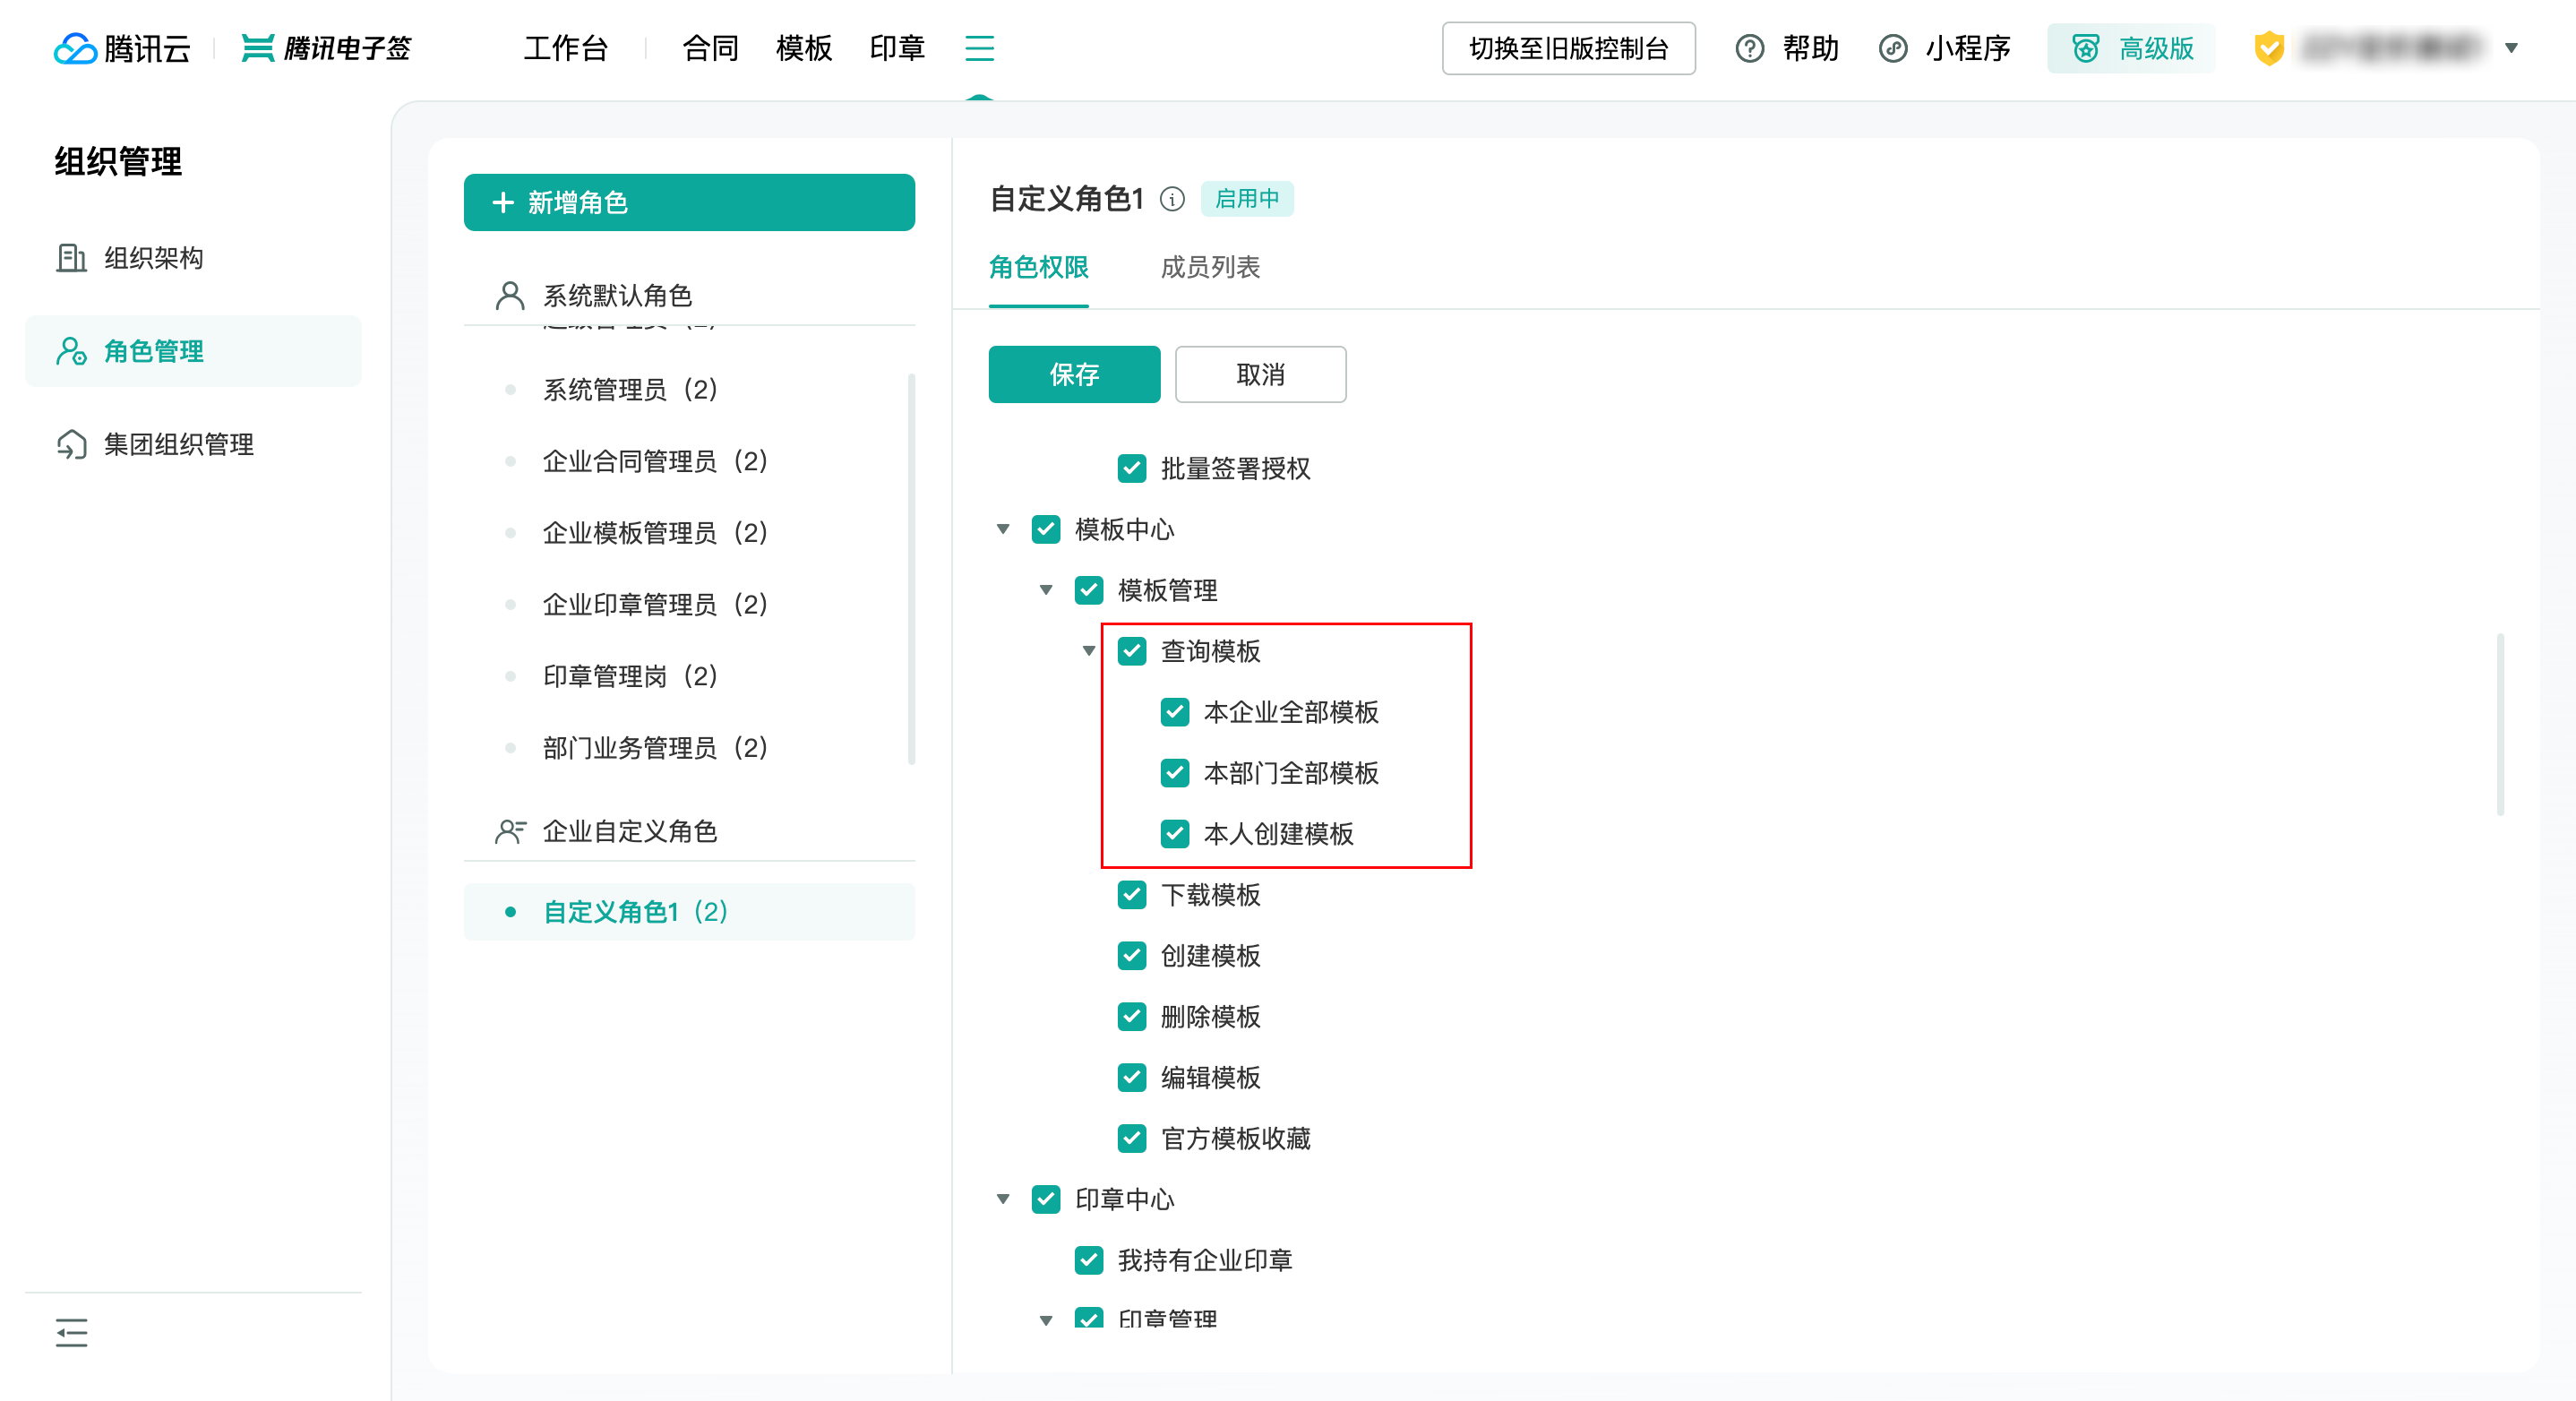
Task: Click the help question mark icon
Action: pyautogui.click(x=1749, y=48)
